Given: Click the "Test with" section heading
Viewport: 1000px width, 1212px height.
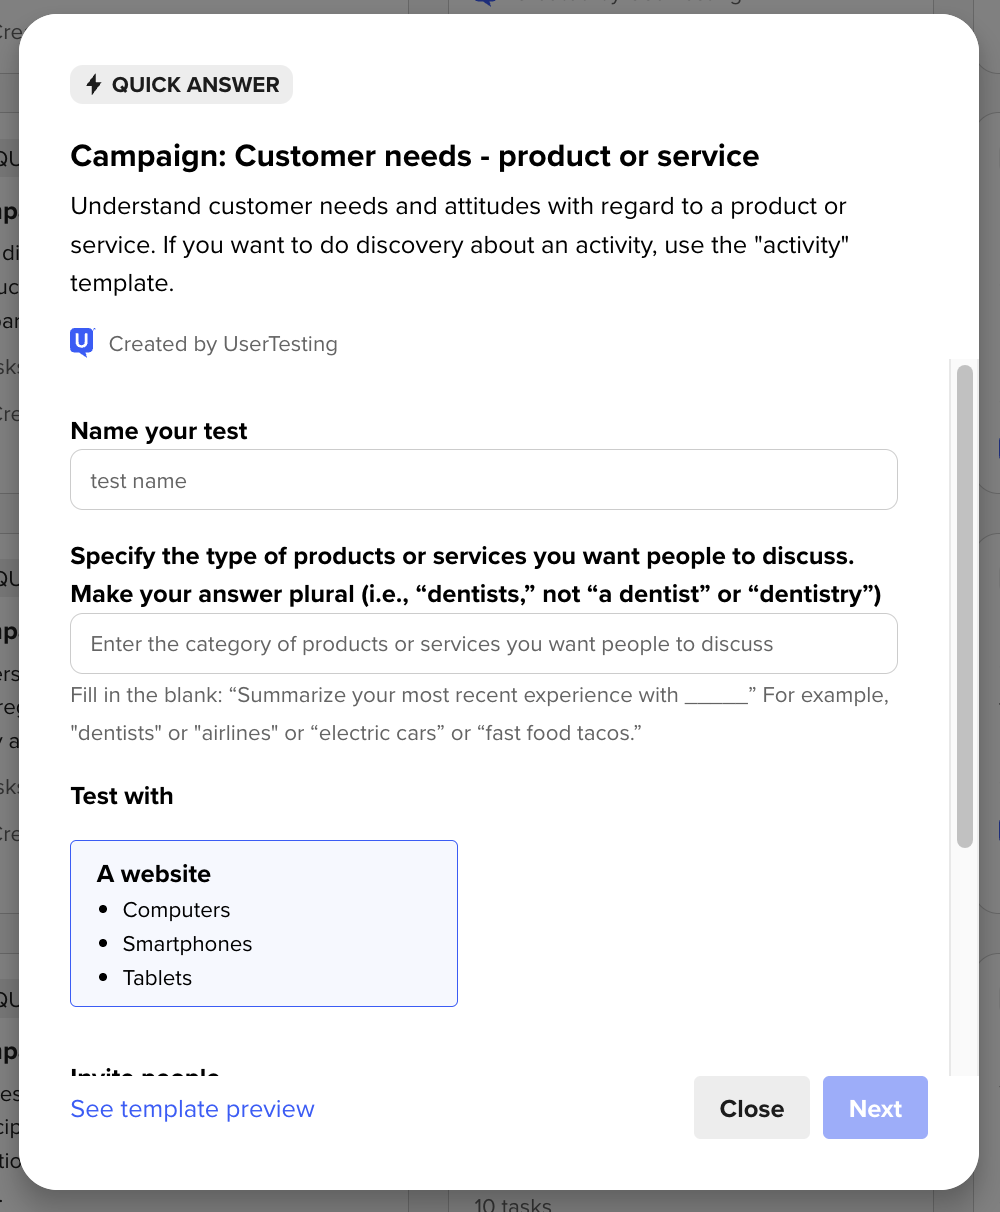Looking at the screenshot, I should tap(122, 796).
